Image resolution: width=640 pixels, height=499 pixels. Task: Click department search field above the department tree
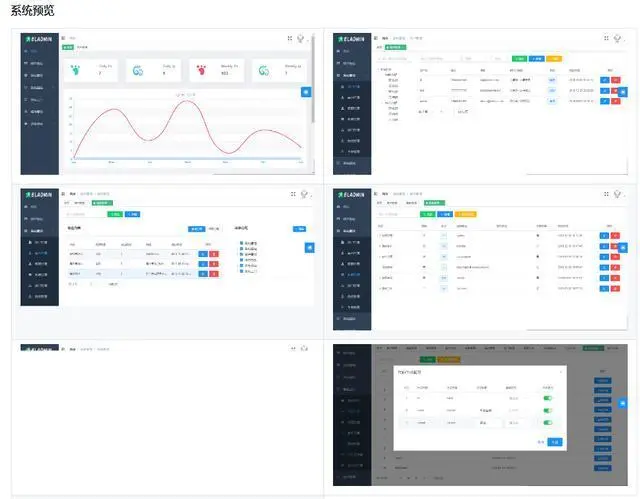click(394, 59)
